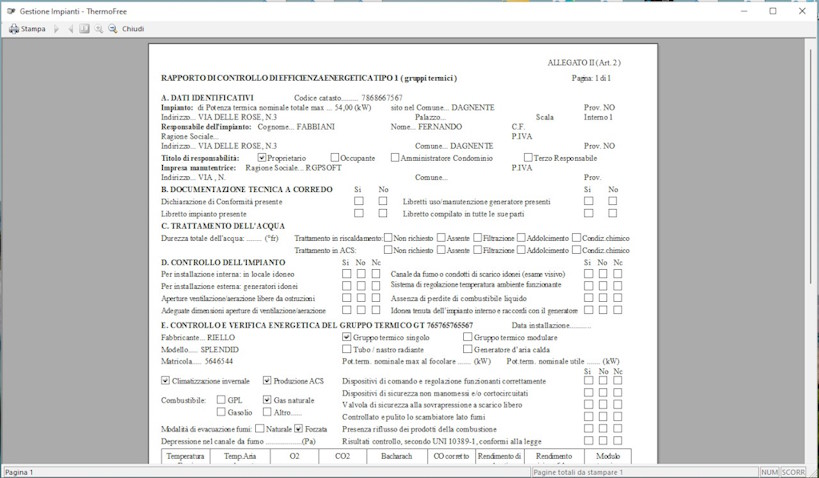This screenshot has width=819, height=478.
Task: Check the Gasolio checkbox
Action: point(221,412)
